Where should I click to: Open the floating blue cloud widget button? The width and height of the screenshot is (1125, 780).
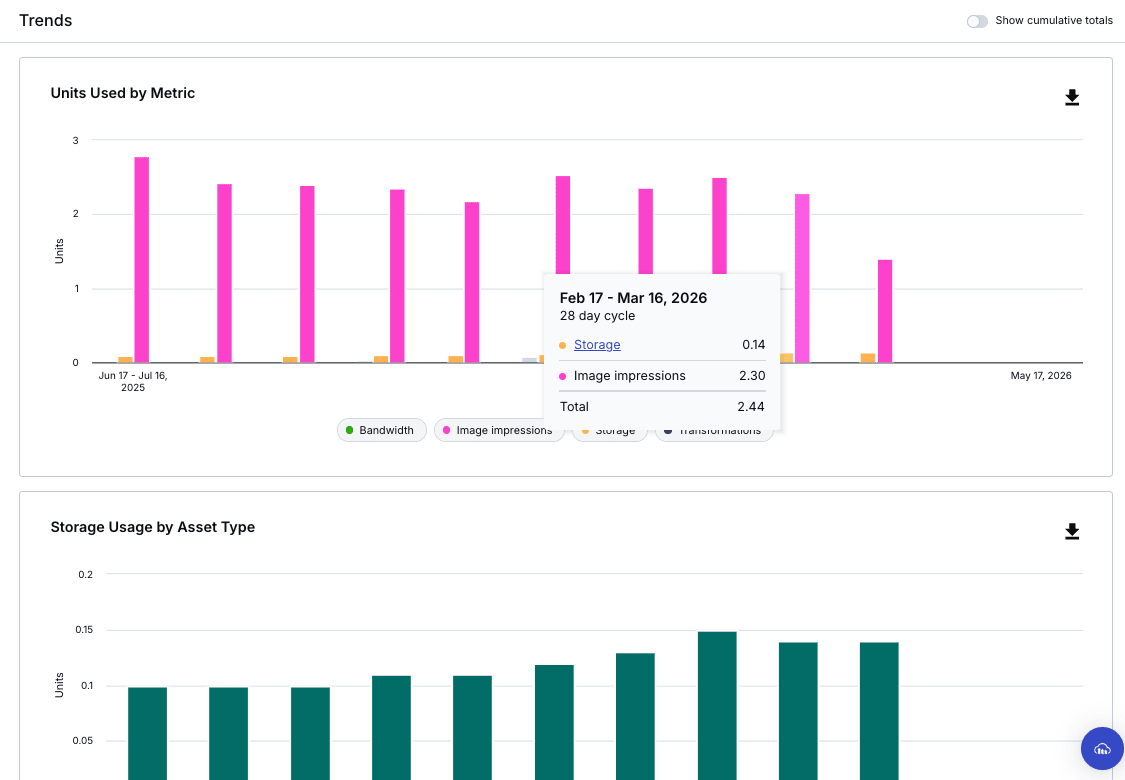pos(1102,748)
